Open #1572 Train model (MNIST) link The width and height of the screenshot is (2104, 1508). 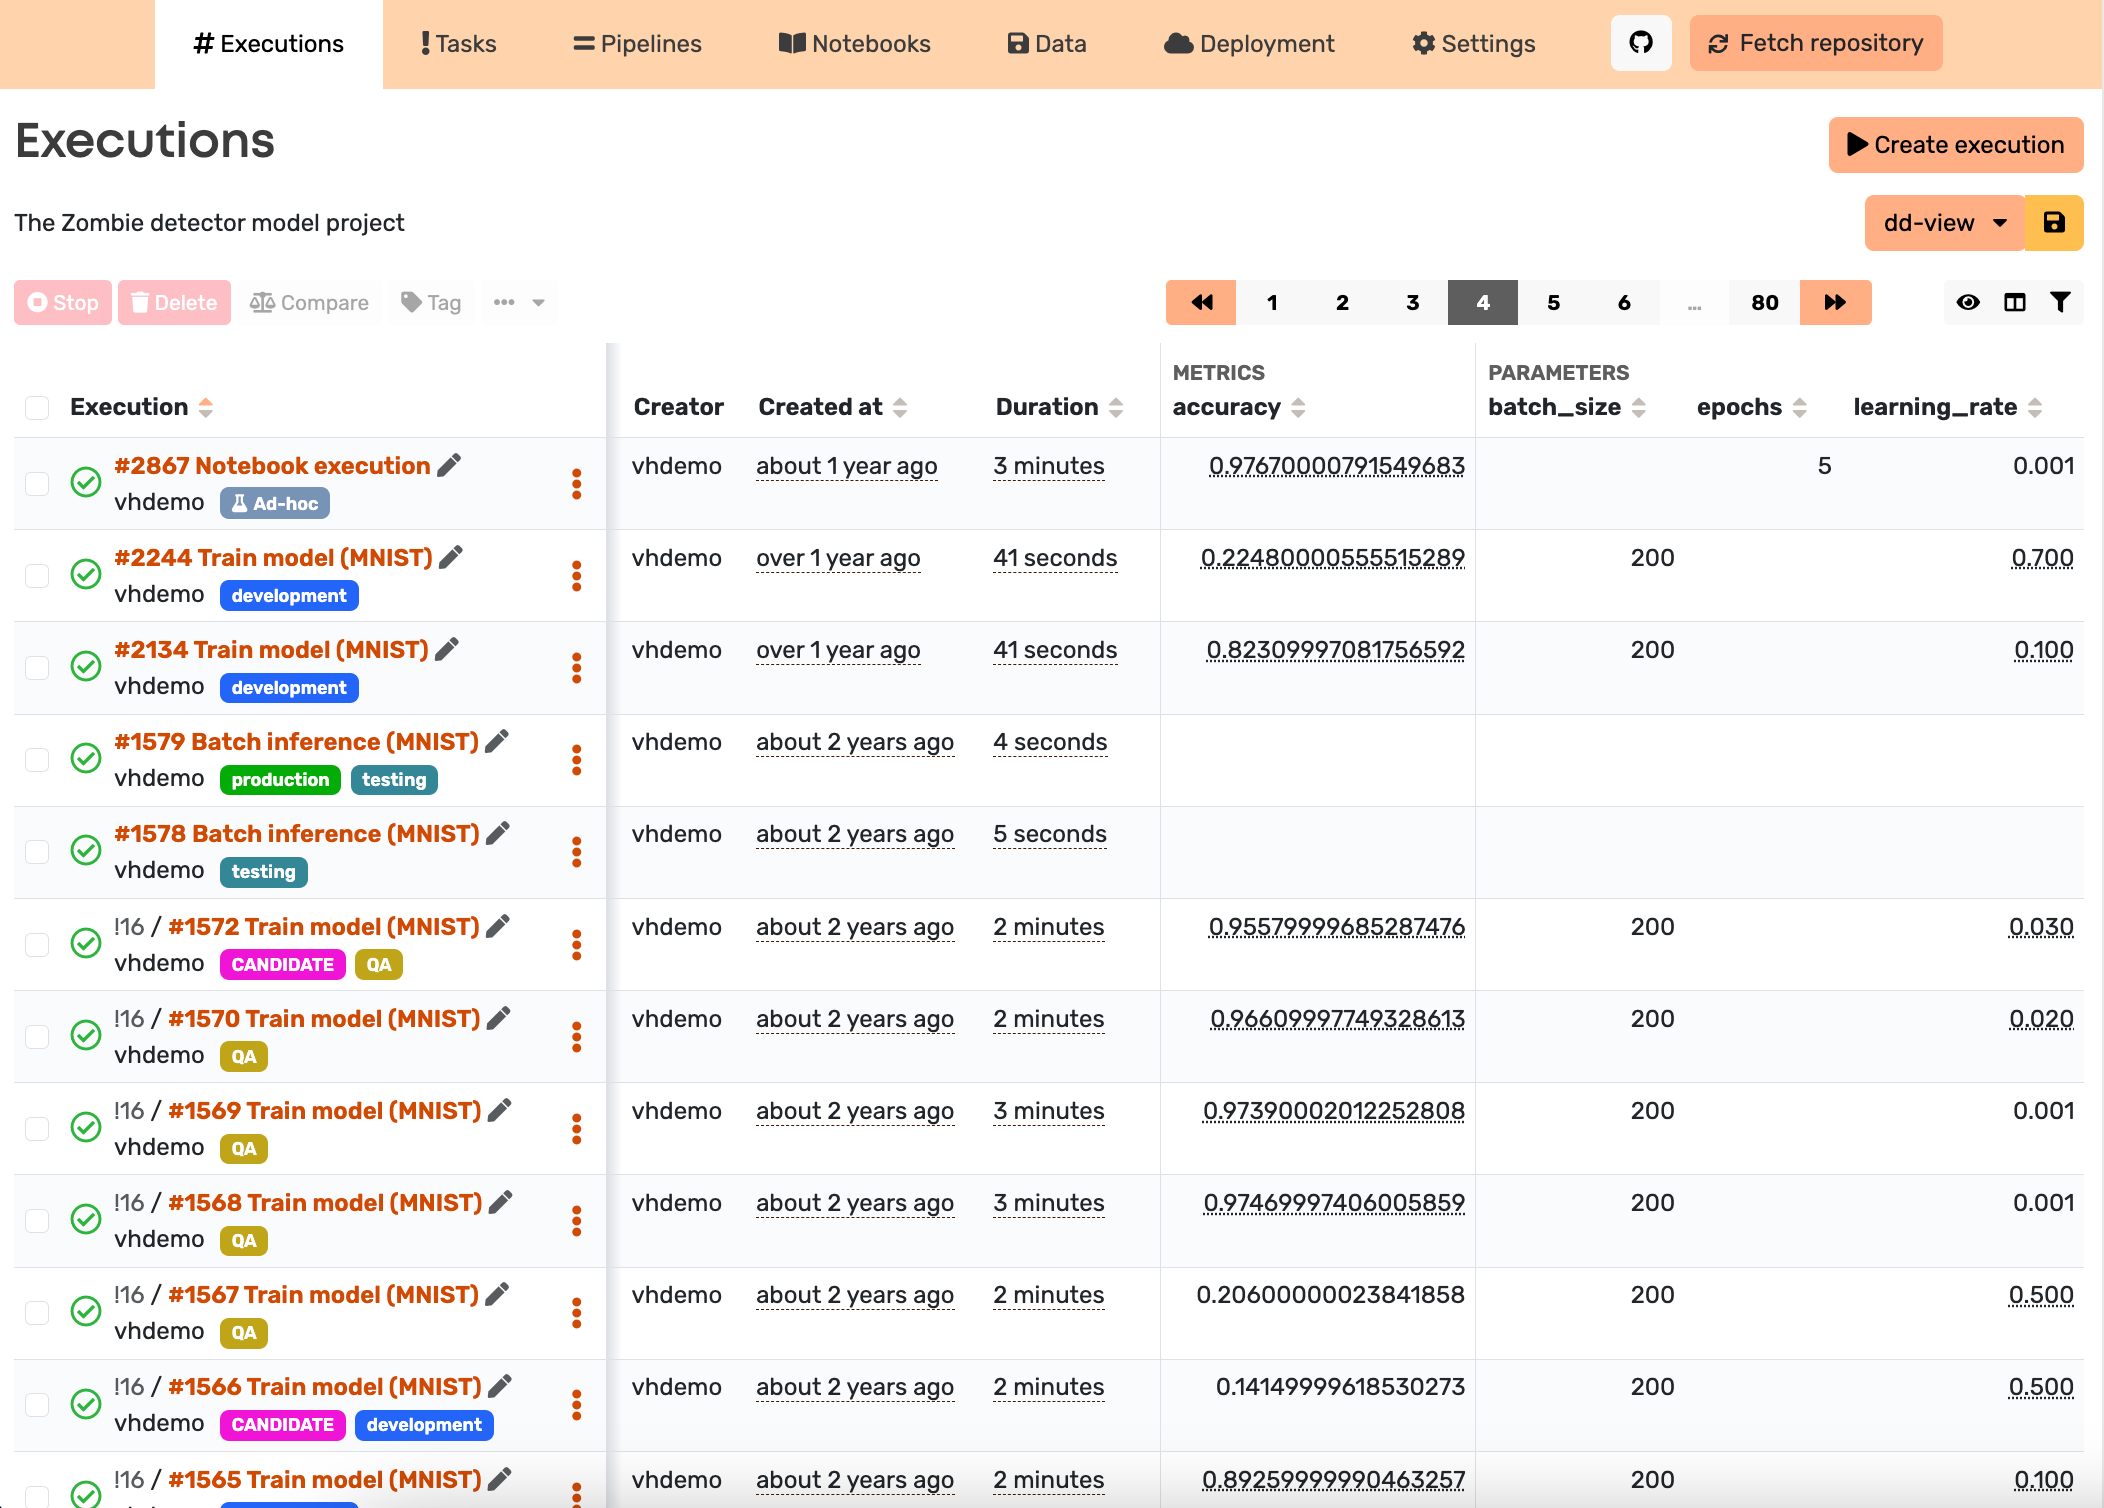[x=324, y=927]
